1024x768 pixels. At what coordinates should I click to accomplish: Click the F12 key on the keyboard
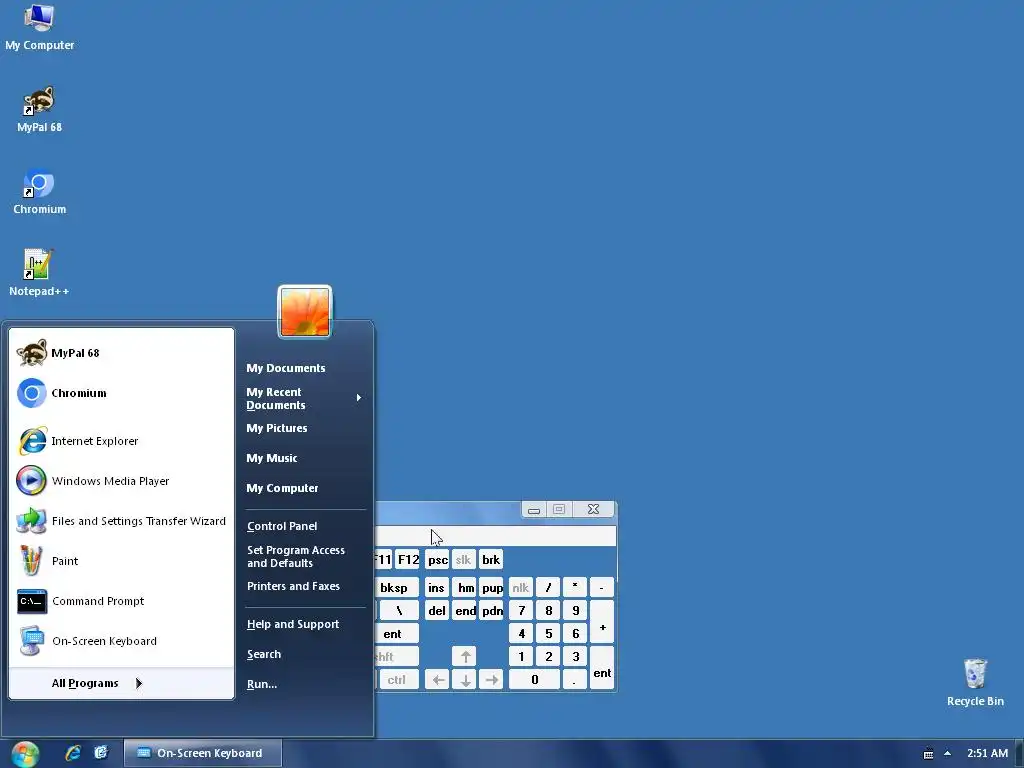pos(408,560)
